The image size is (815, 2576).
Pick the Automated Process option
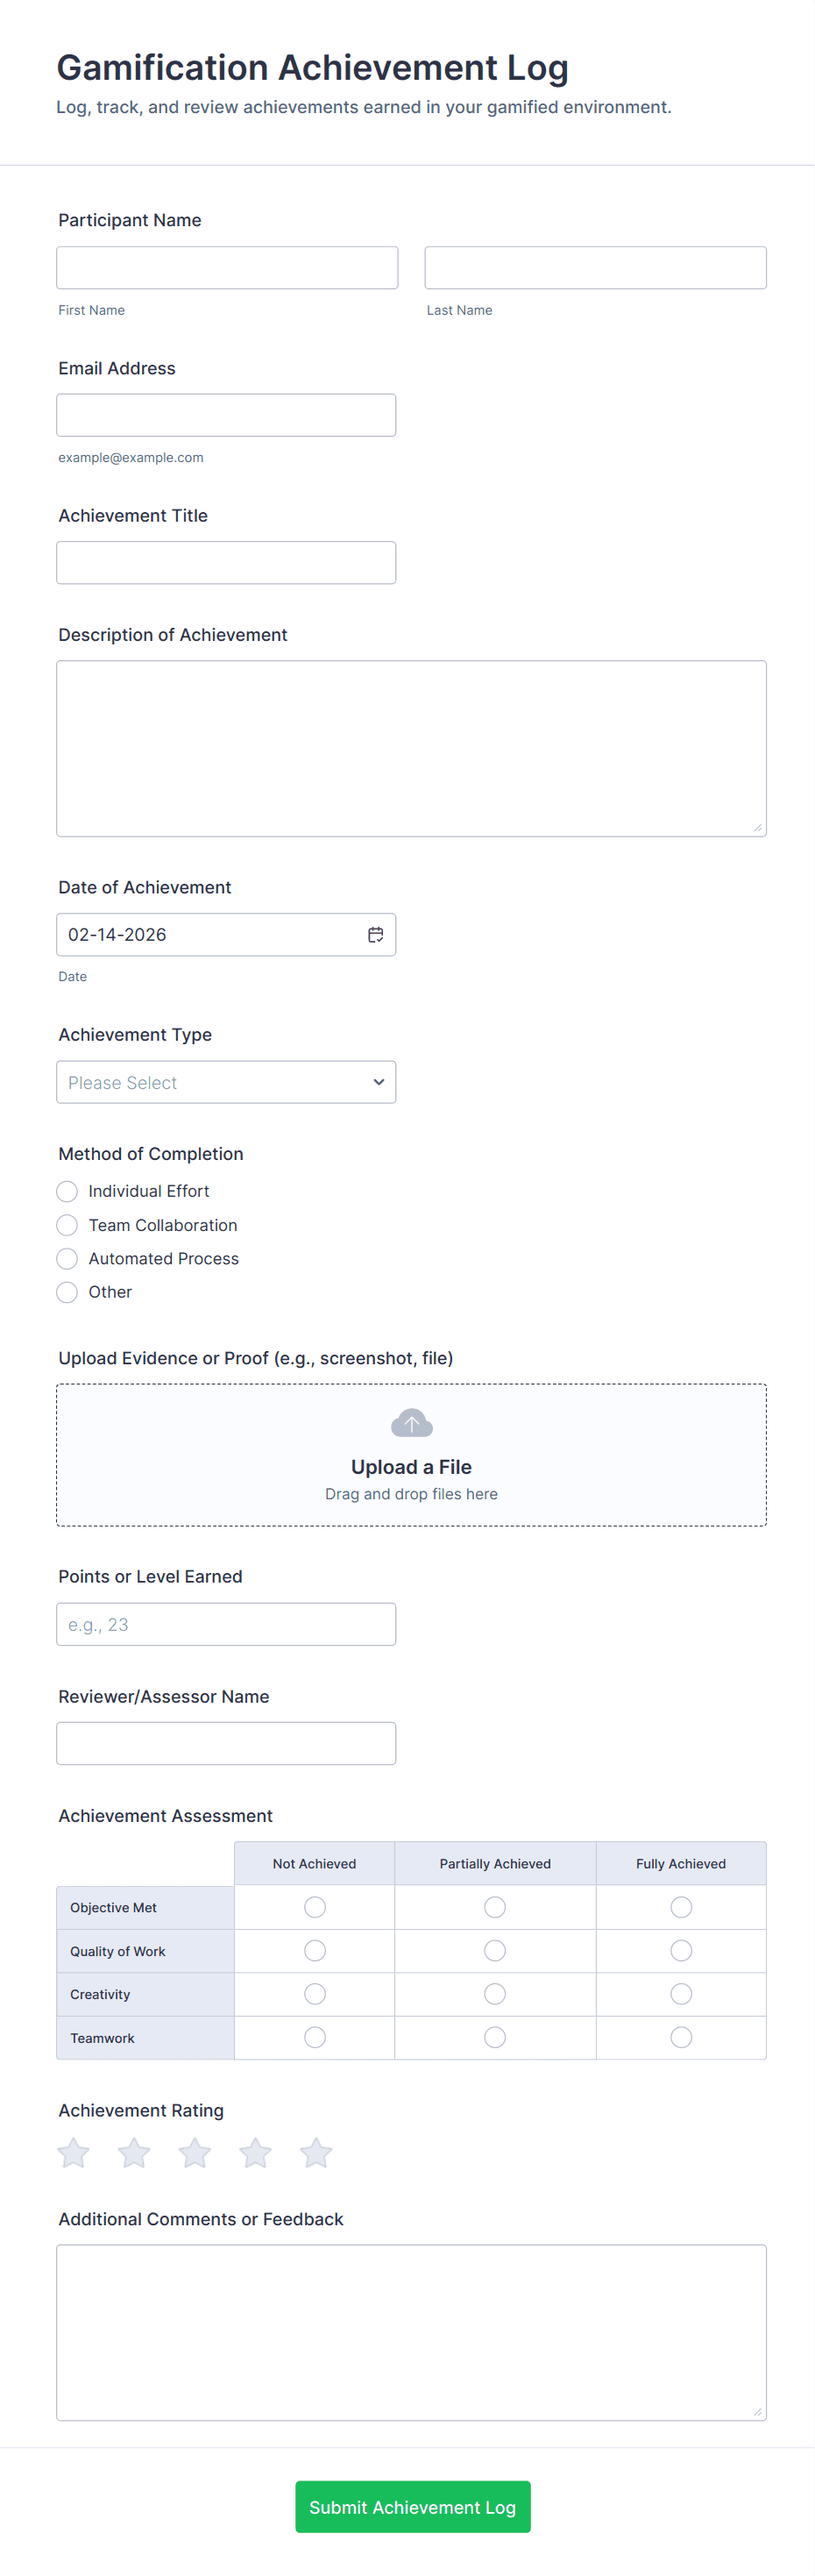[x=67, y=1258]
